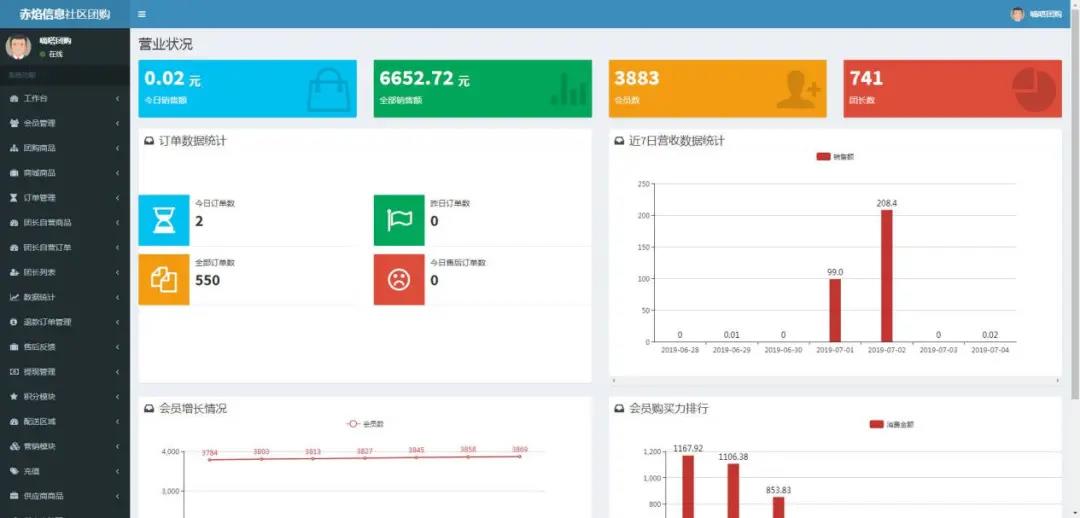Expand the 订单管理 sidebar menu
The image size is (1080, 518).
(x=64, y=198)
